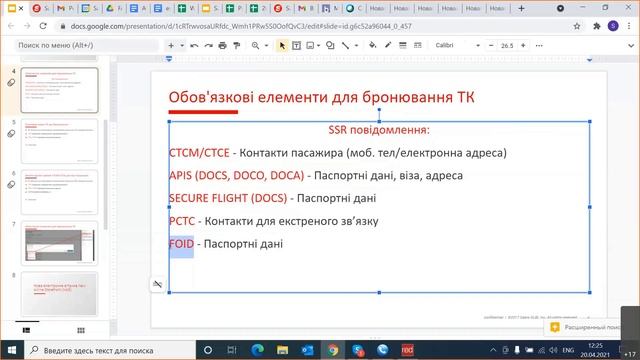The height and width of the screenshot is (360, 640).
Task: Open Calibri font family dropdown
Action: pos(457,45)
